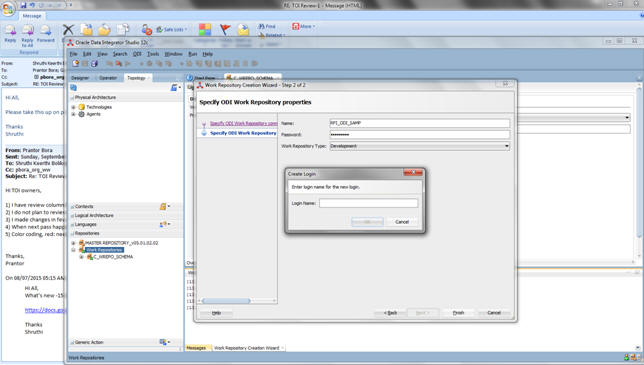
Task: Click the Save All icon in ODI toolbar
Action: pos(94,64)
